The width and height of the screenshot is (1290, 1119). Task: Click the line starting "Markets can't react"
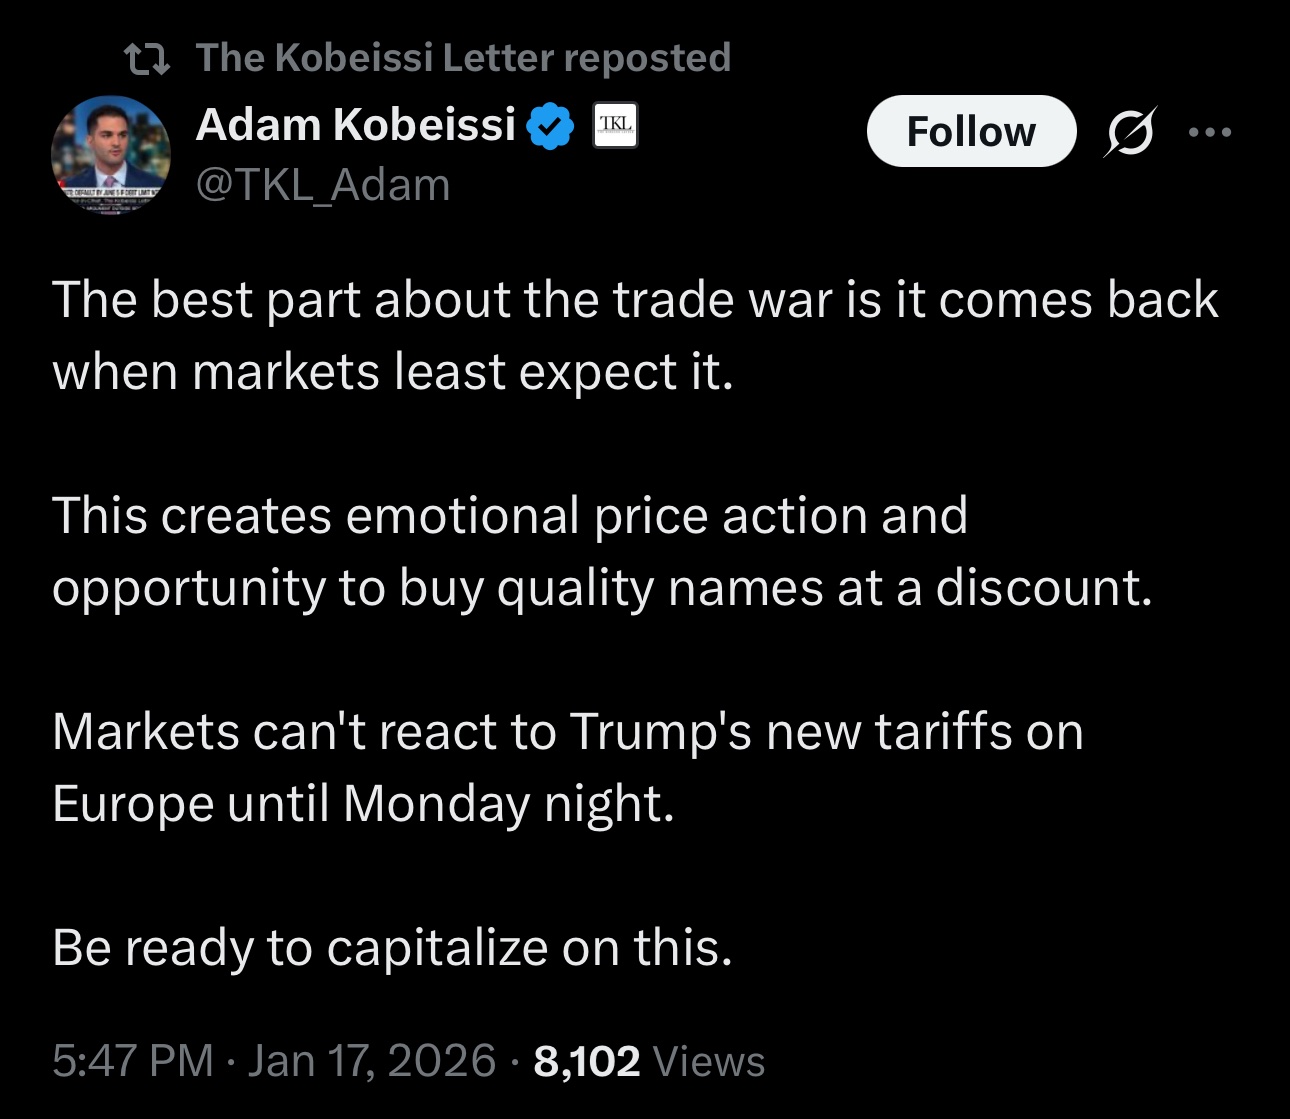(x=567, y=732)
